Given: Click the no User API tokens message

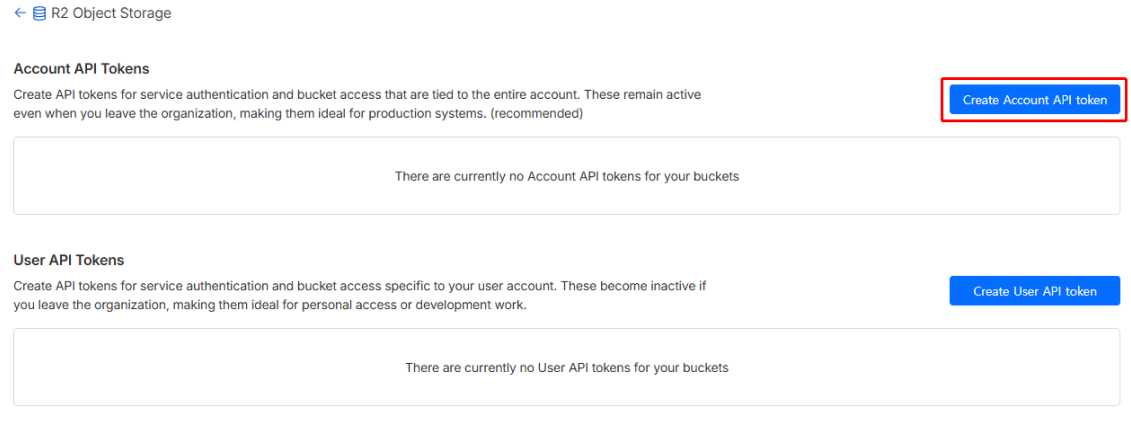Looking at the screenshot, I should click(x=567, y=368).
